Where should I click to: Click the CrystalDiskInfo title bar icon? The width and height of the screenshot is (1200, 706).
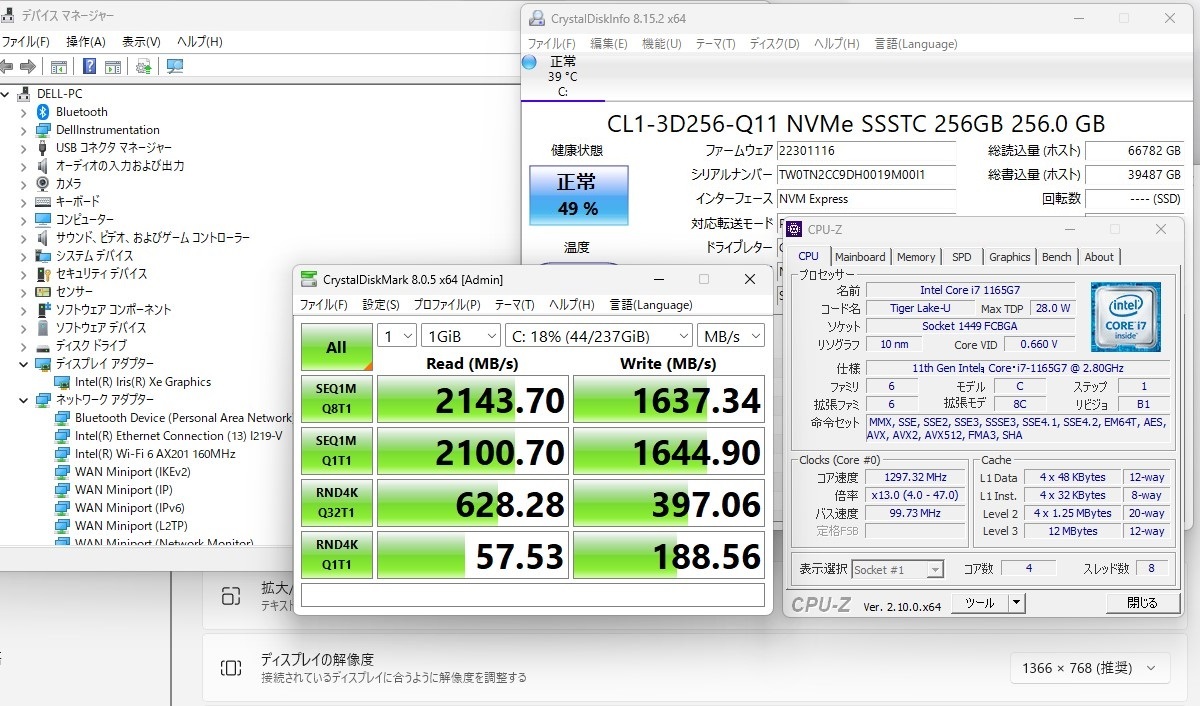pyautogui.click(x=536, y=18)
